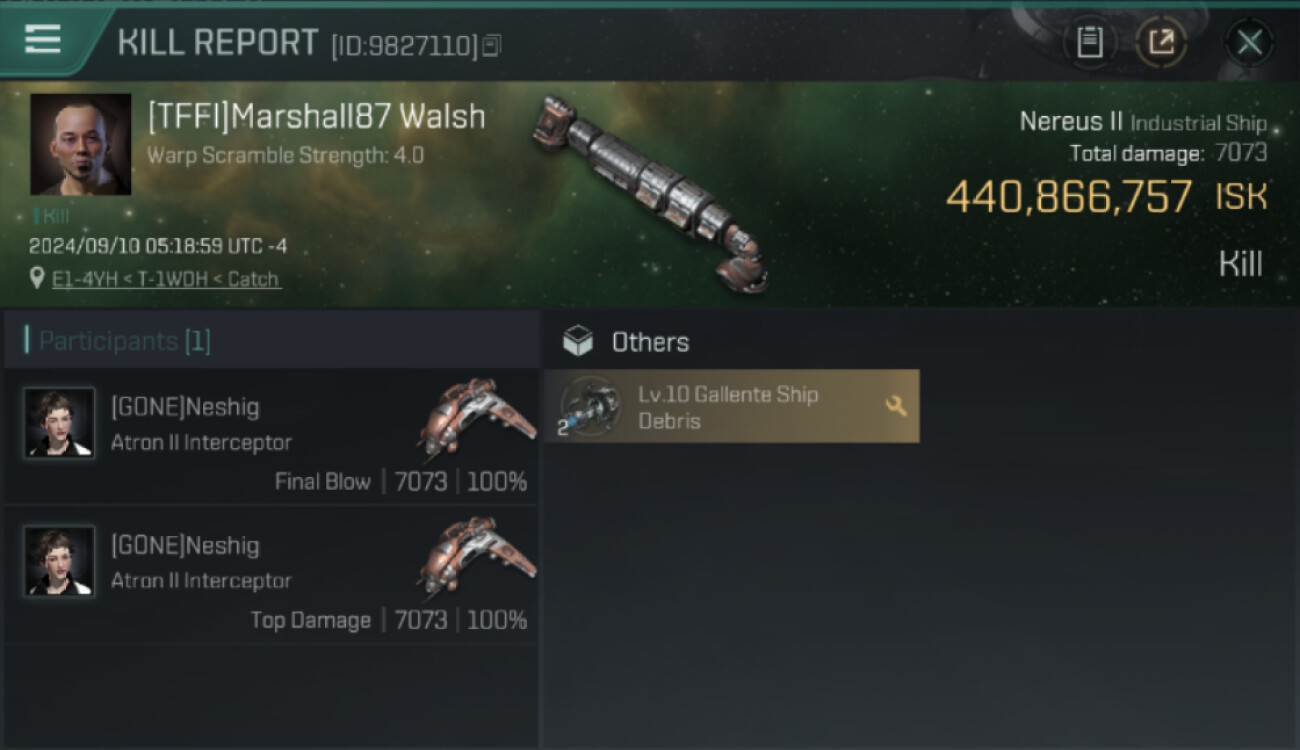The width and height of the screenshot is (1300, 750).
Task: Open the T-1WDH constellation link
Action: (x=173, y=279)
